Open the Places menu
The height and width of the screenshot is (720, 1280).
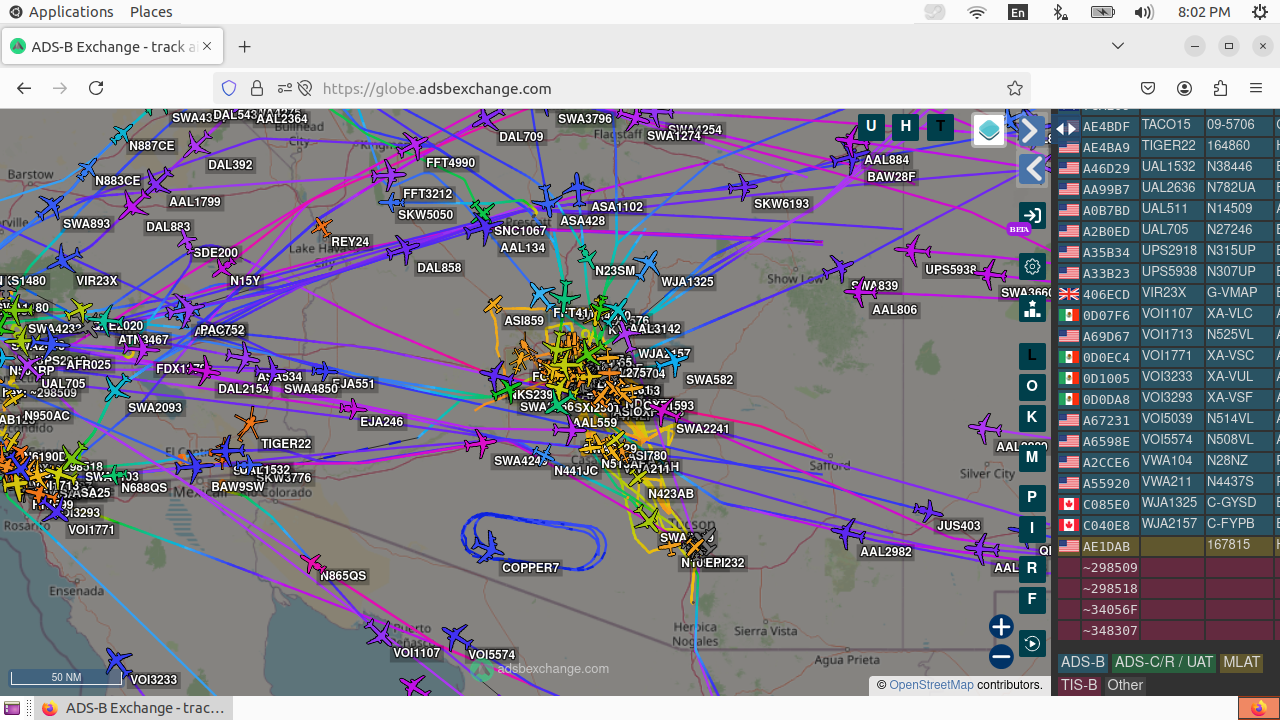click(151, 12)
